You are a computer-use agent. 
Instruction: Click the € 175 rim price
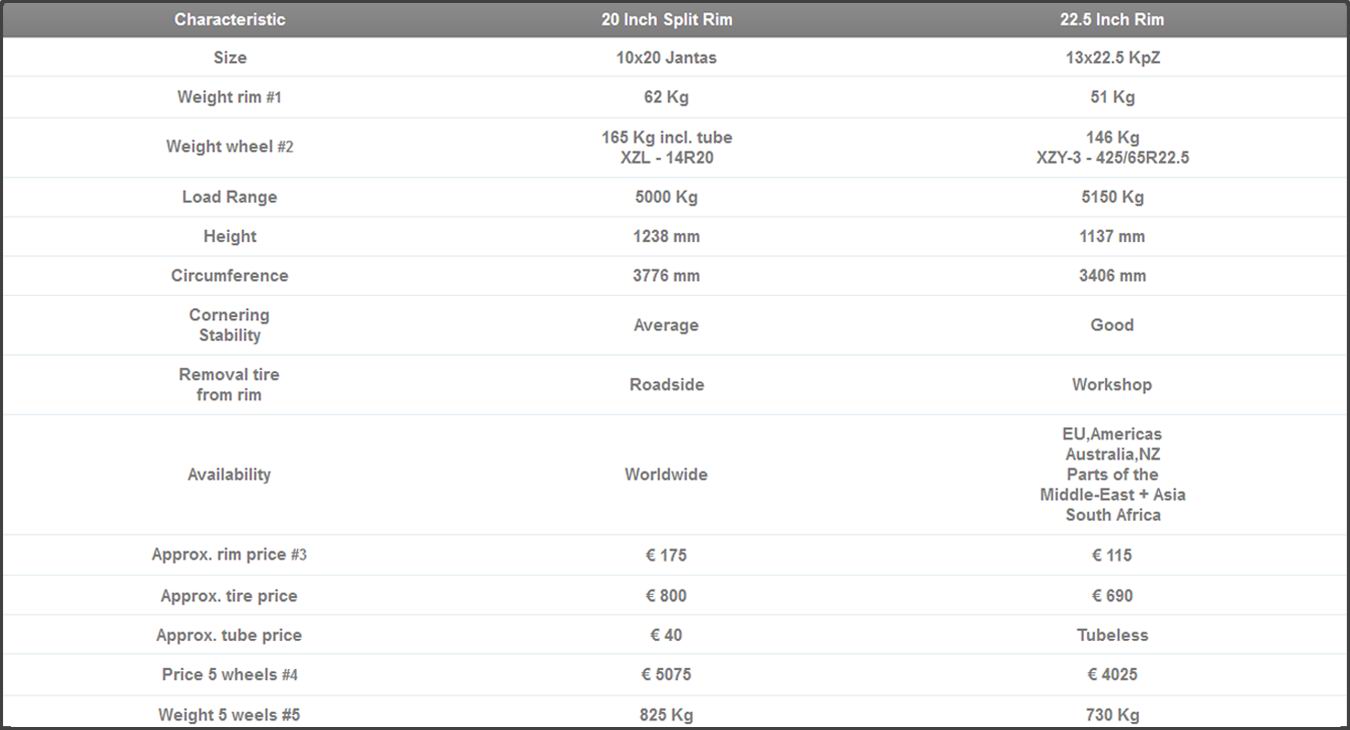pyautogui.click(x=666, y=555)
